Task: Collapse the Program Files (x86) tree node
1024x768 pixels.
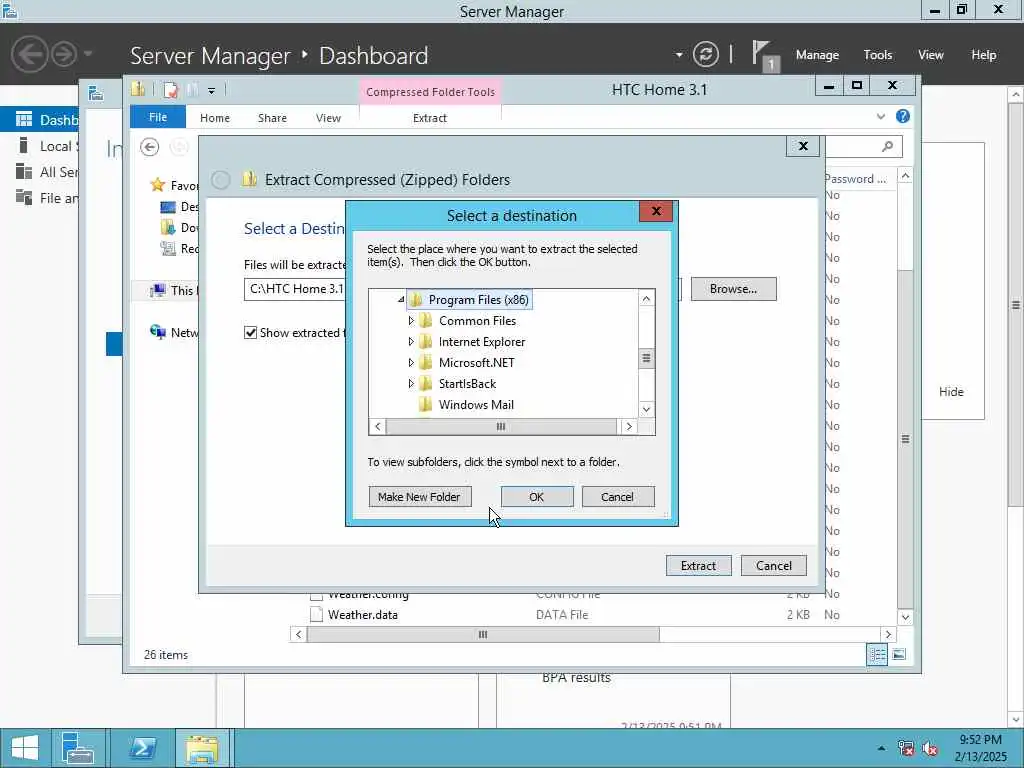Action: (x=401, y=299)
